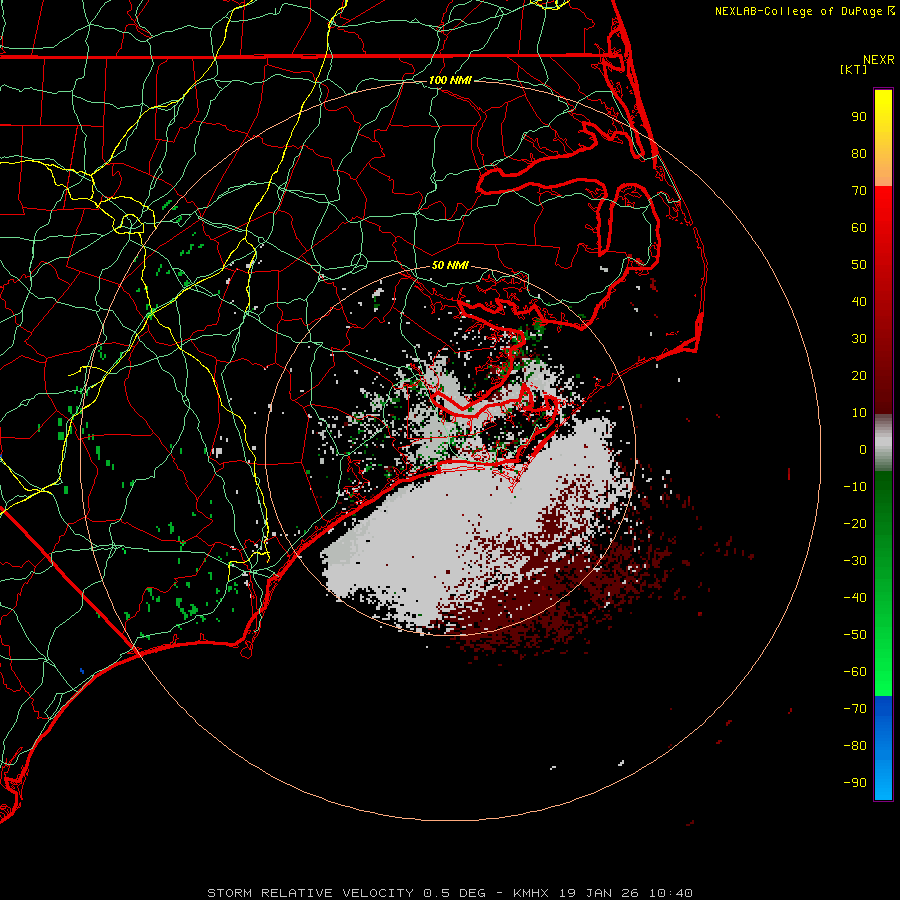Viewport: 900px width, 900px height.
Task: Click the 50 value on velocity scale
Action: [859, 265]
